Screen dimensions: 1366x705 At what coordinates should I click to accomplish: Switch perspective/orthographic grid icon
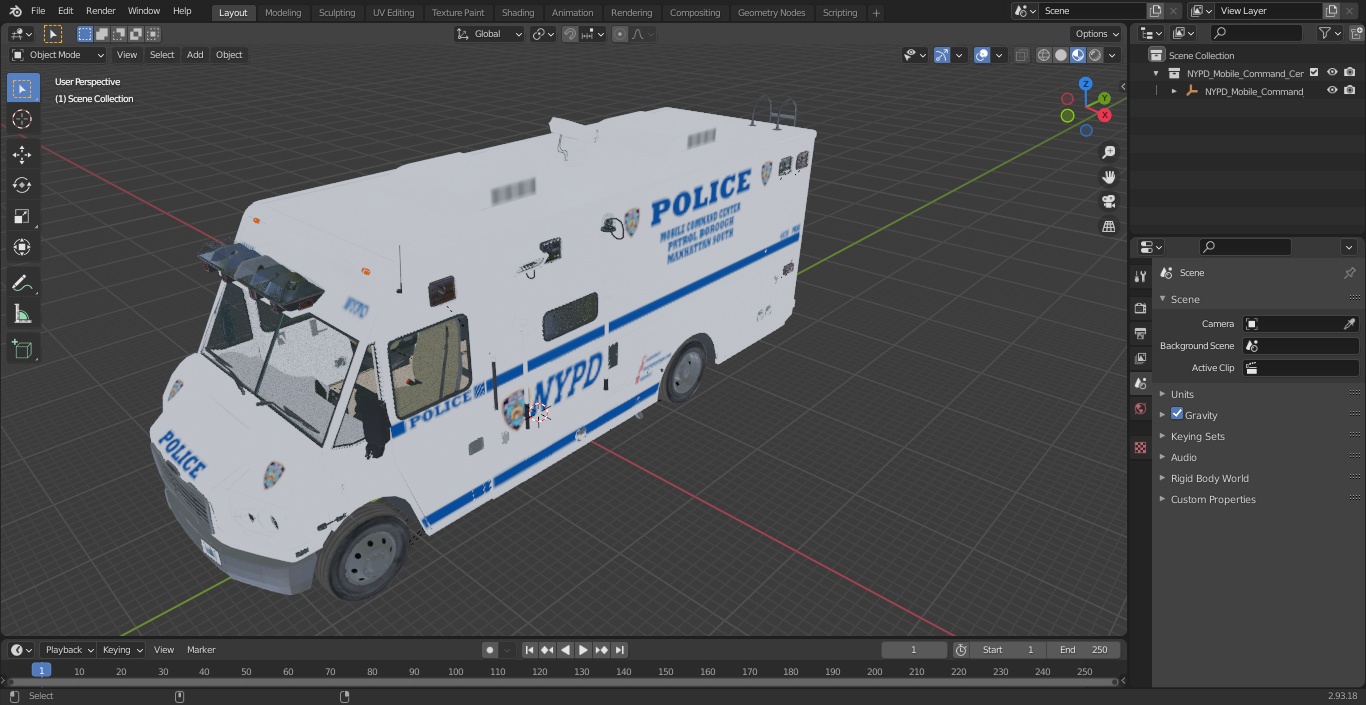tap(1108, 226)
